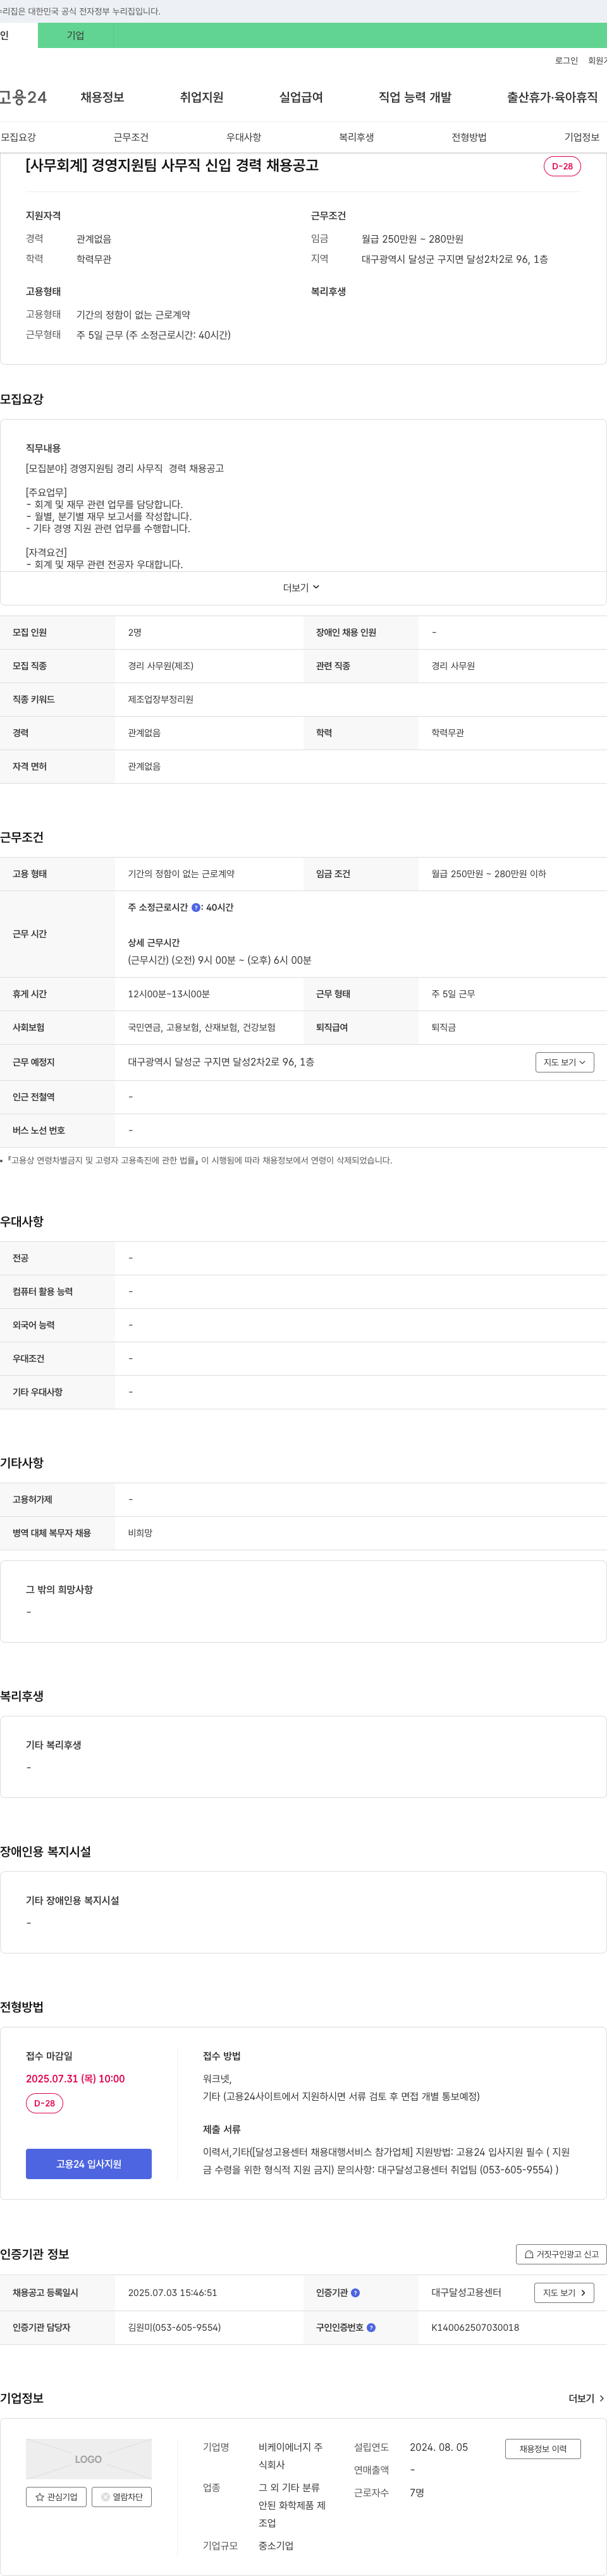
Task: Select 중소기업 company size value
Action: 276,2545
